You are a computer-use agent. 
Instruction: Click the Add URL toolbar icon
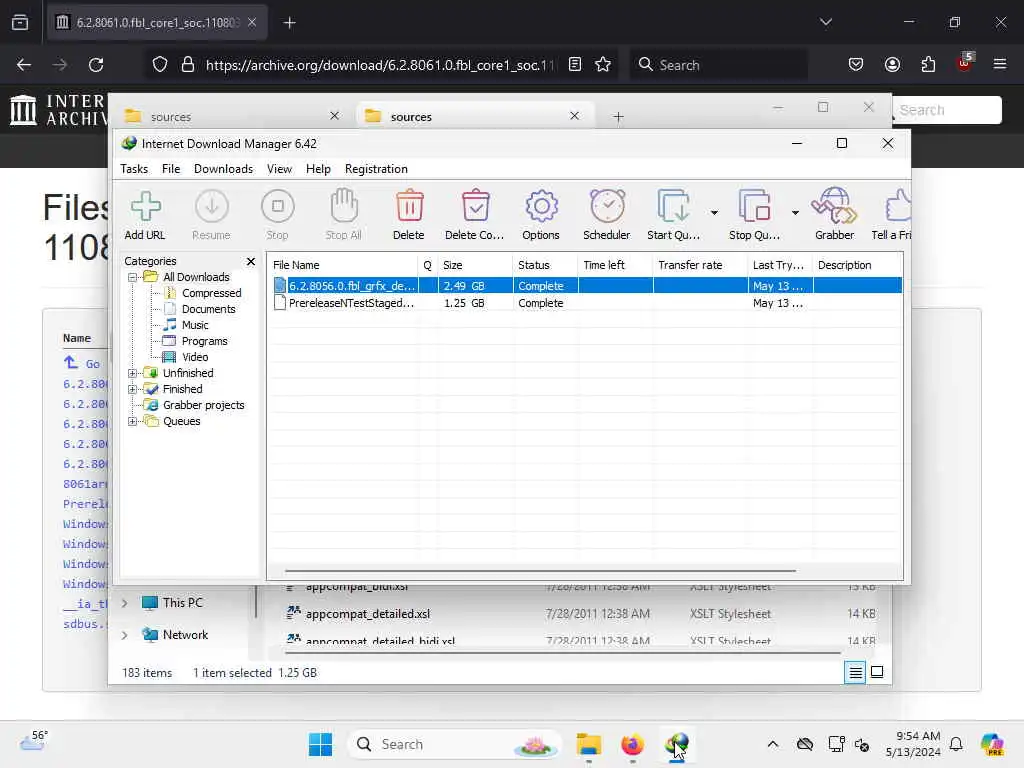coord(145,206)
